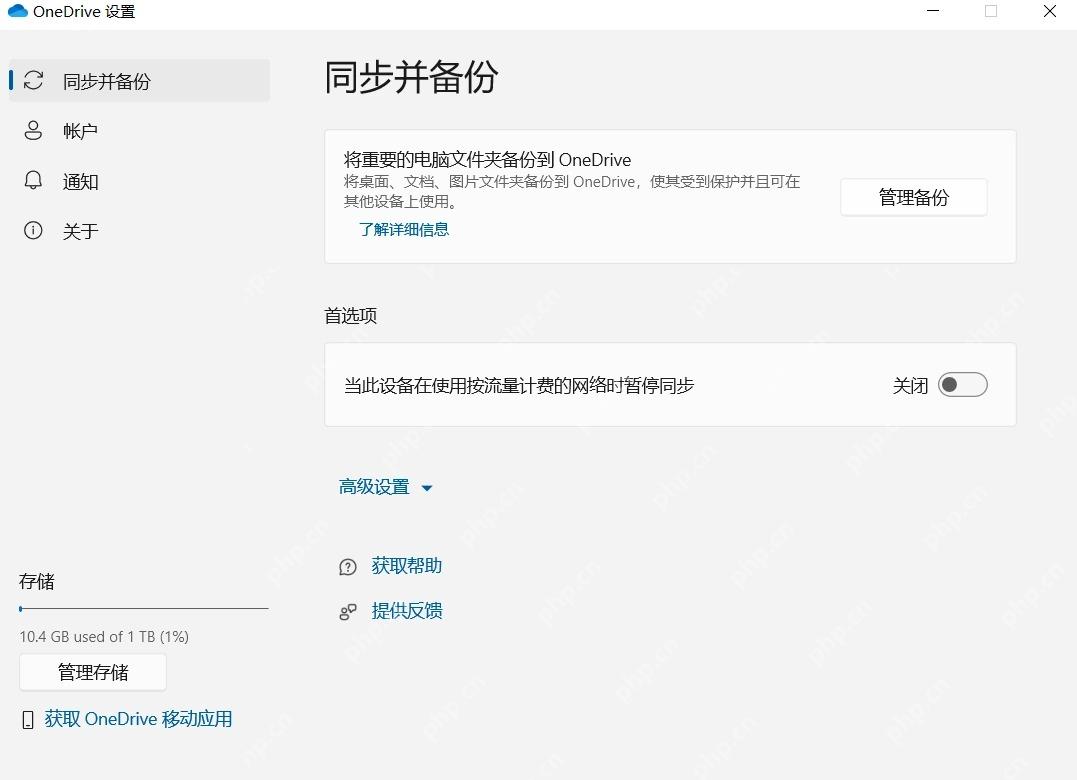Click the 高级设置 link text
This screenshot has height=780, width=1077.
374,487
